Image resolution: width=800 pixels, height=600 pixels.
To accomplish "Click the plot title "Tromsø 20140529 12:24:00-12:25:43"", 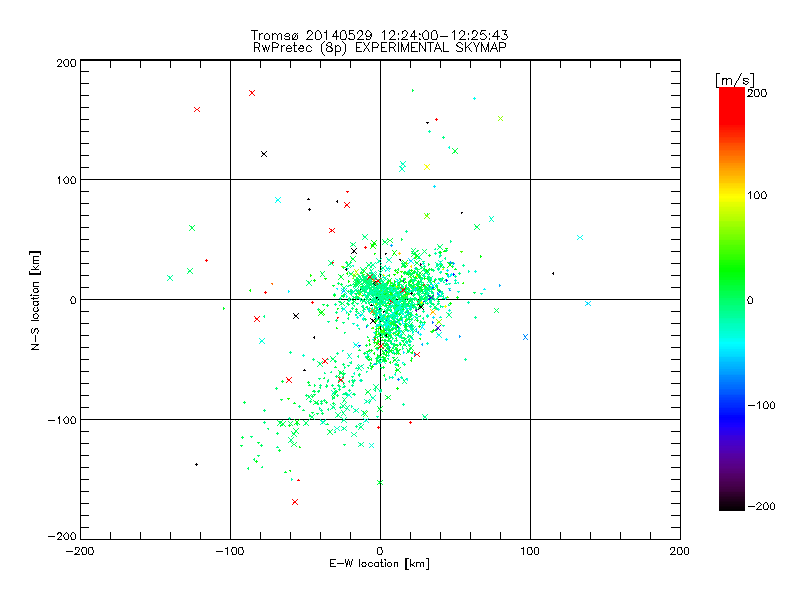I will pos(379,35).
